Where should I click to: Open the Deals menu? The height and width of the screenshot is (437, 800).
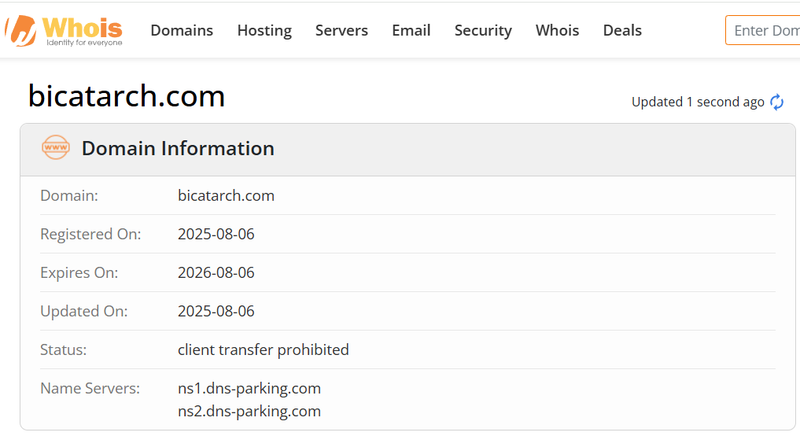[x=622, y=31]
